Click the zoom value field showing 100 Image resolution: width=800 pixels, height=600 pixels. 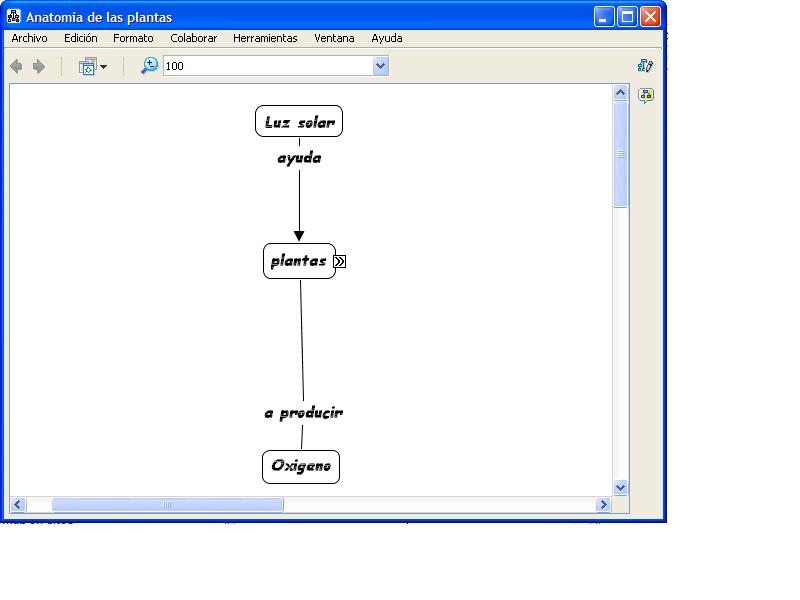[x=268, y=66]
